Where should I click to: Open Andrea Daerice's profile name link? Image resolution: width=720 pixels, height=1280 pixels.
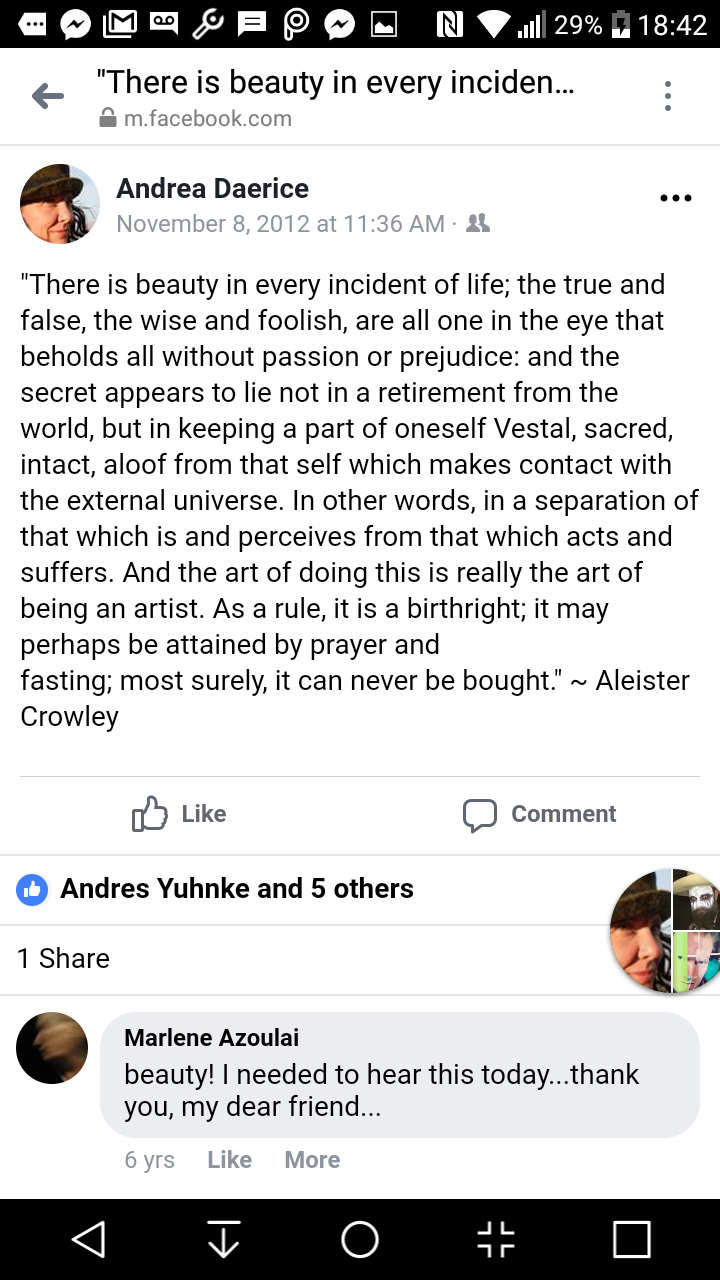(212, 188)
